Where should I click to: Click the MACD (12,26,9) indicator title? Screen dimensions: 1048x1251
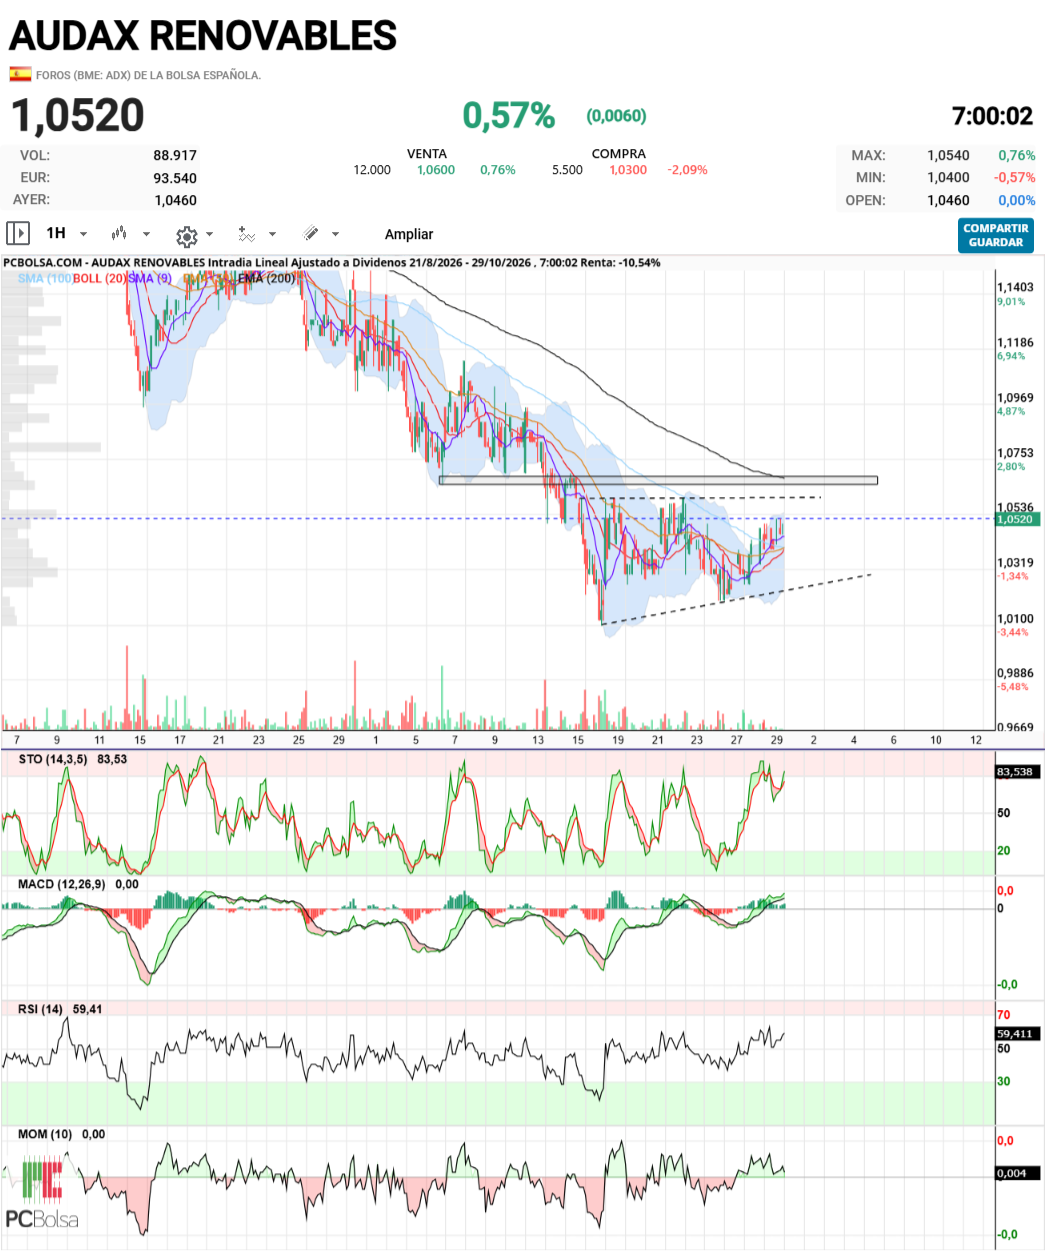[62, 885]
